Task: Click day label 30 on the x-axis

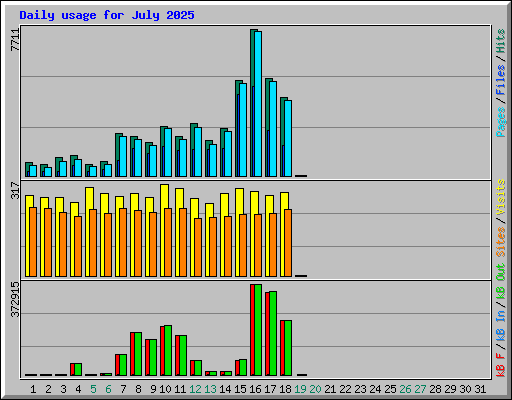Action: 465,389
